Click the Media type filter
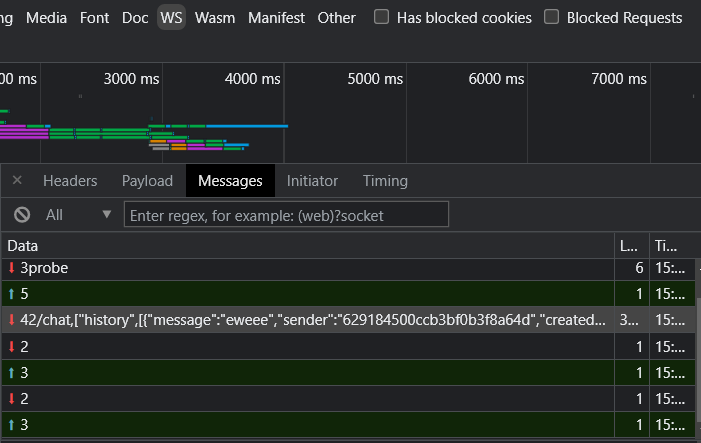The width and height of the screenshot is (701, 443). click(47, 17)
